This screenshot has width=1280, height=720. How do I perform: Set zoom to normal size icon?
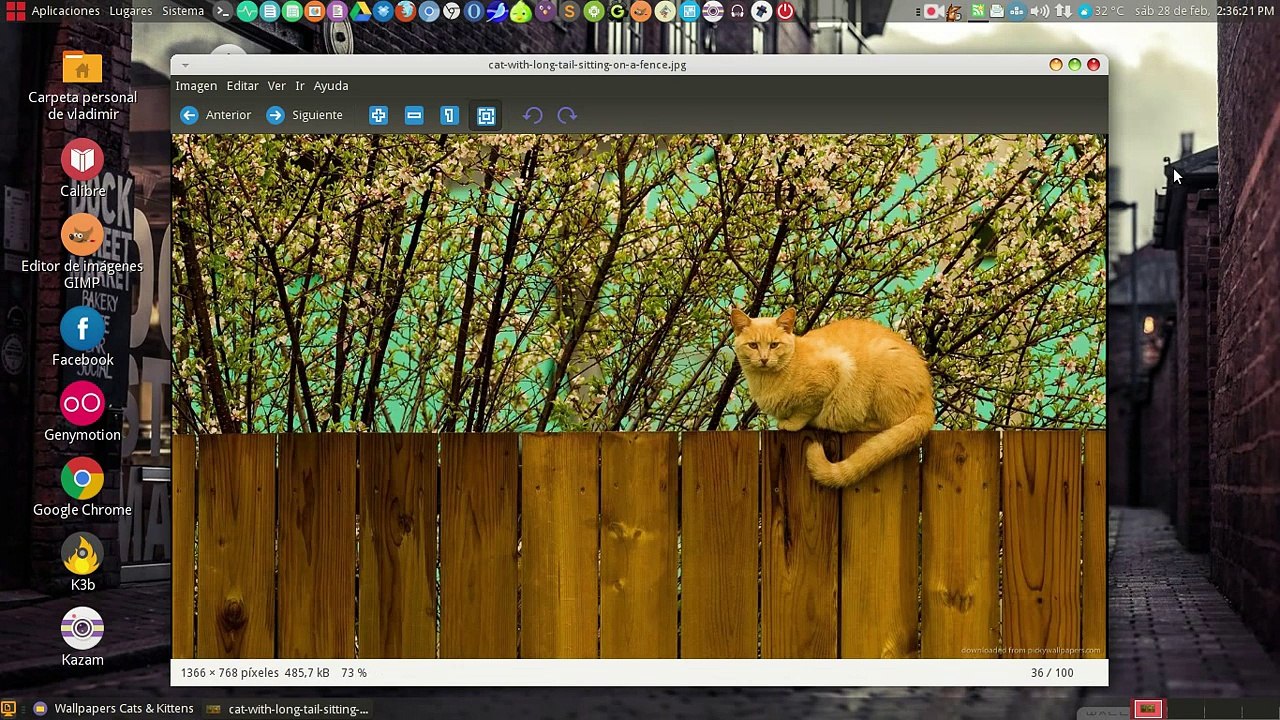449,116
